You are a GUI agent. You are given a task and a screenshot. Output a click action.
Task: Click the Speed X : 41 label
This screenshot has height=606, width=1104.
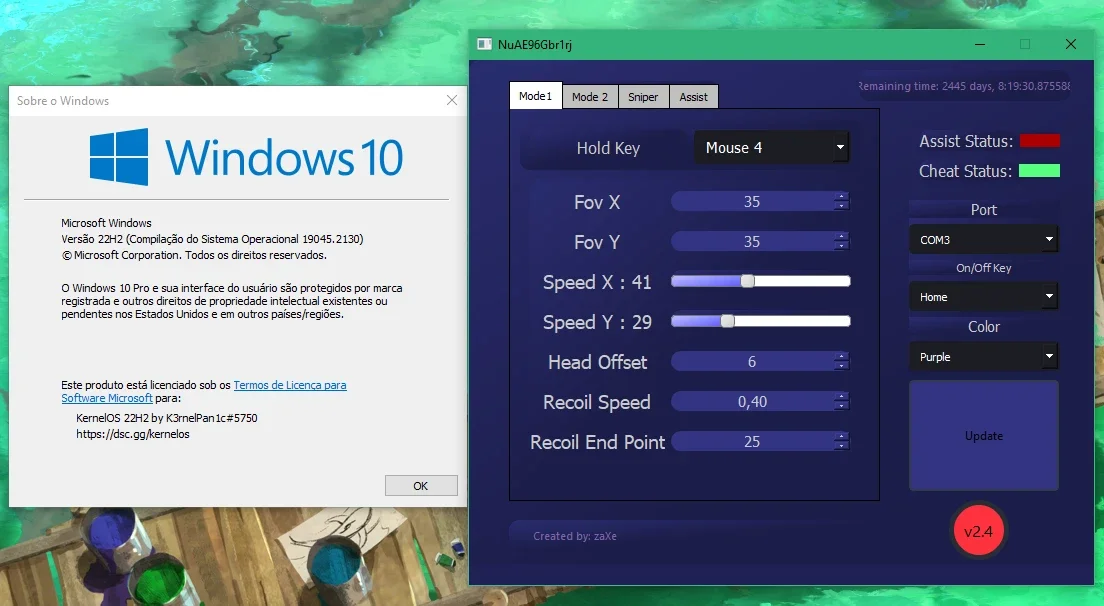coord(597,282)
